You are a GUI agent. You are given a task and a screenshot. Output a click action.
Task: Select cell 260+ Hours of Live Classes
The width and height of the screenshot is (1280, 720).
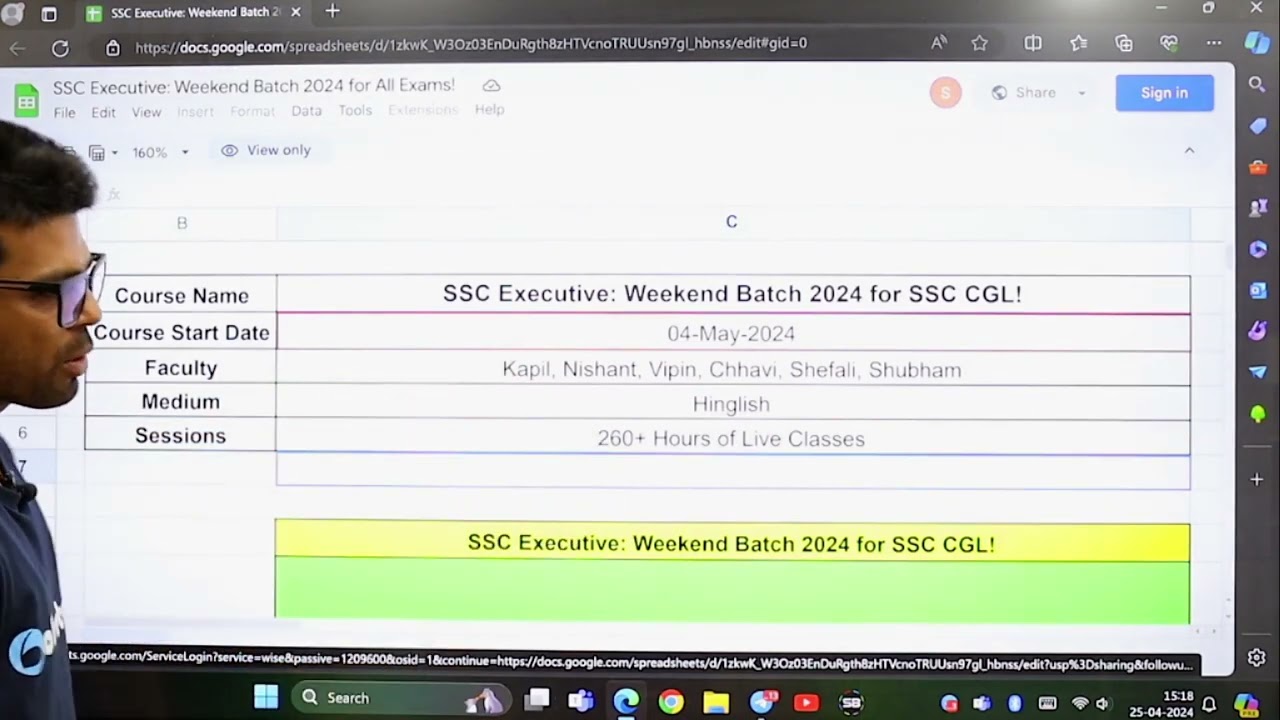[x=732, y=438]
